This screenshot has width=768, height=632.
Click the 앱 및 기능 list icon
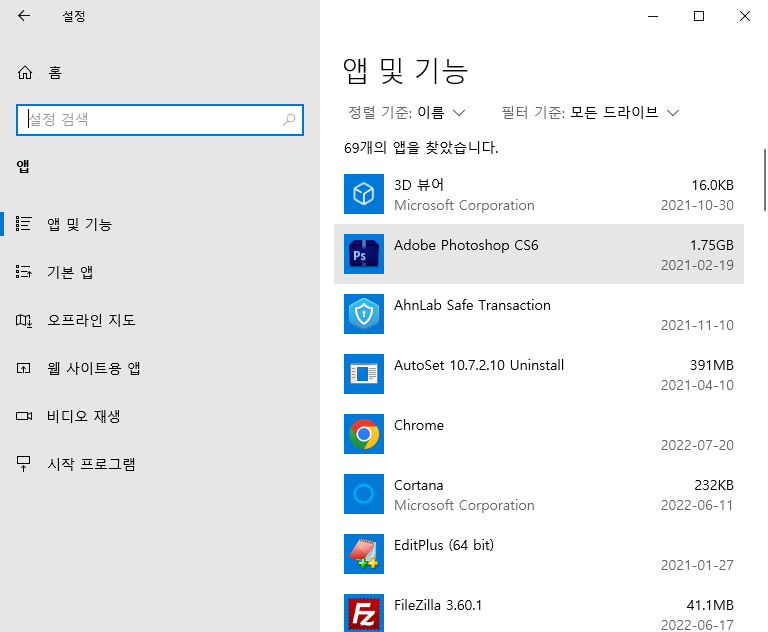[x=24, y=224]
